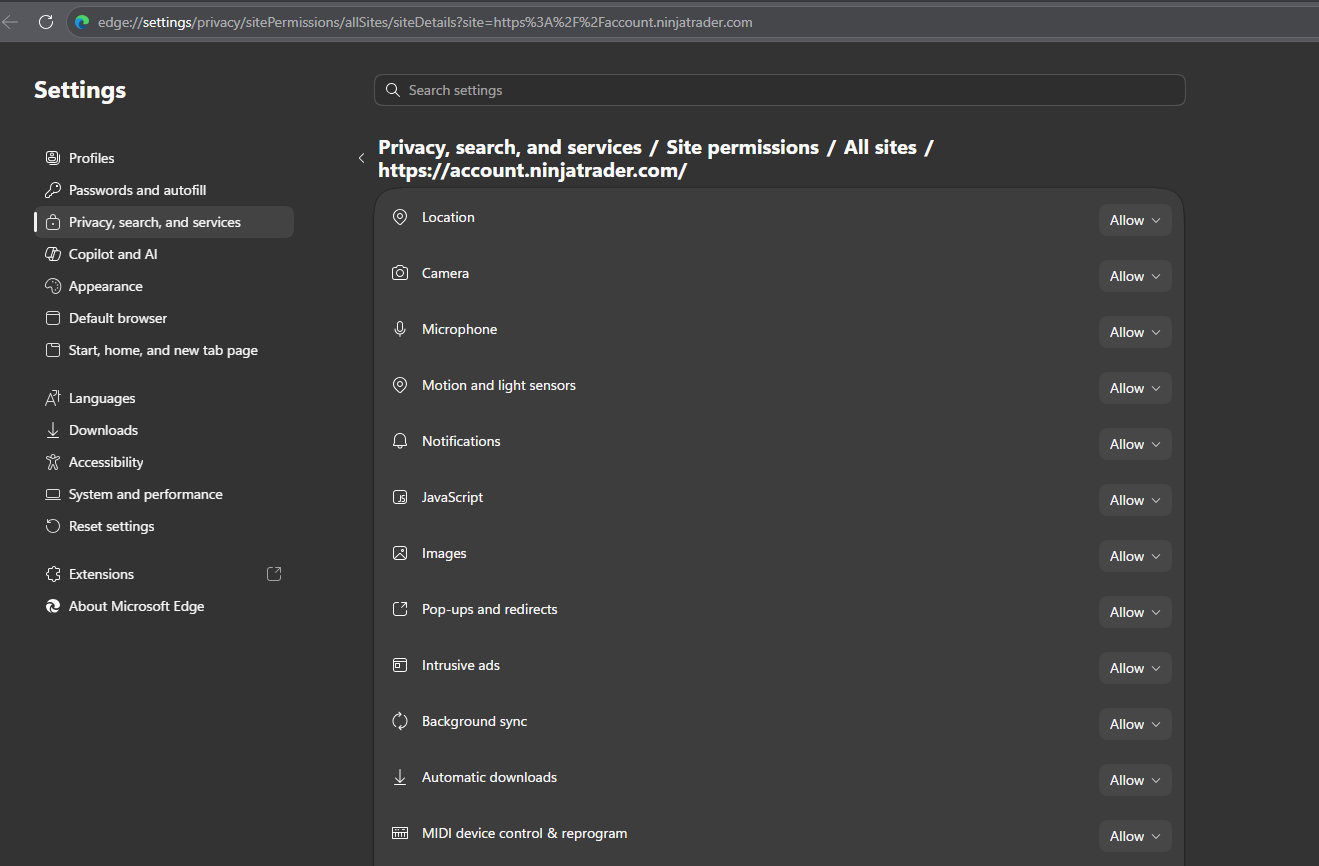Click the search magnifier icon in settings
The image size is (1319, 866).
(x=393, y=90)
